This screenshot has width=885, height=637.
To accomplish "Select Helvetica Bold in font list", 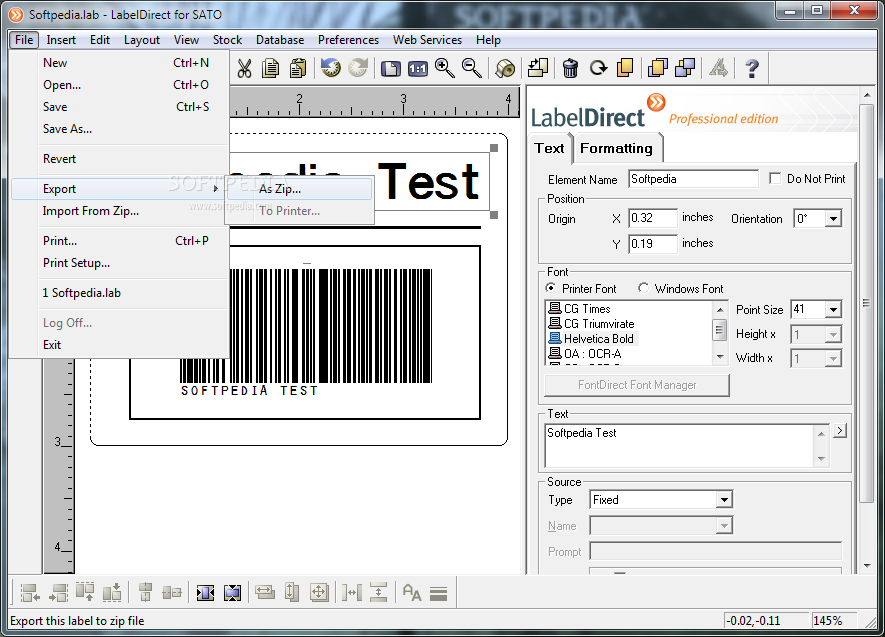I will (x=598, y=339).
